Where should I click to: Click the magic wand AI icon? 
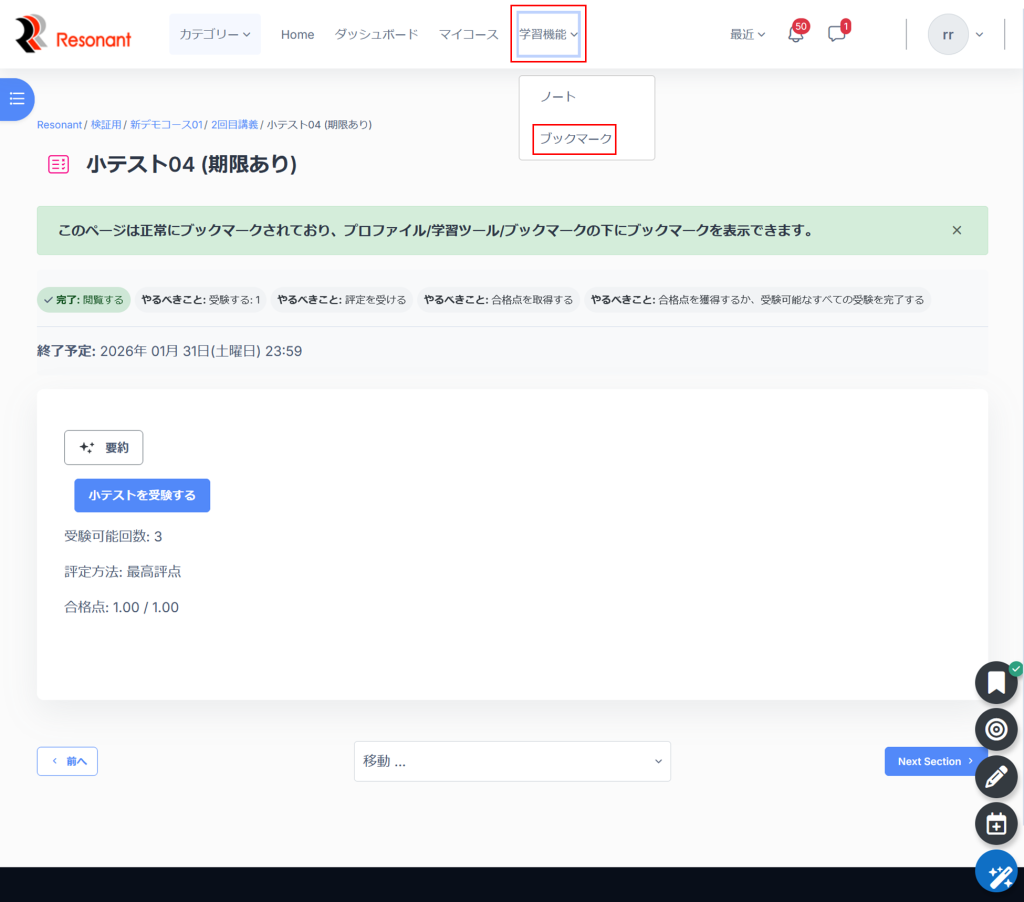996,873
